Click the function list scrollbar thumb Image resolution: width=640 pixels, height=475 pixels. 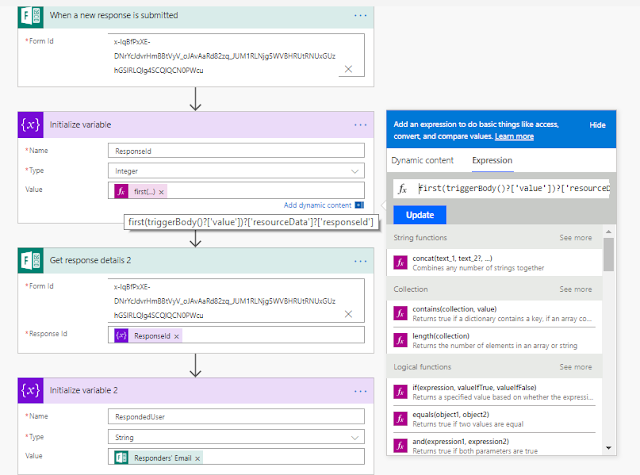(609, 255)
